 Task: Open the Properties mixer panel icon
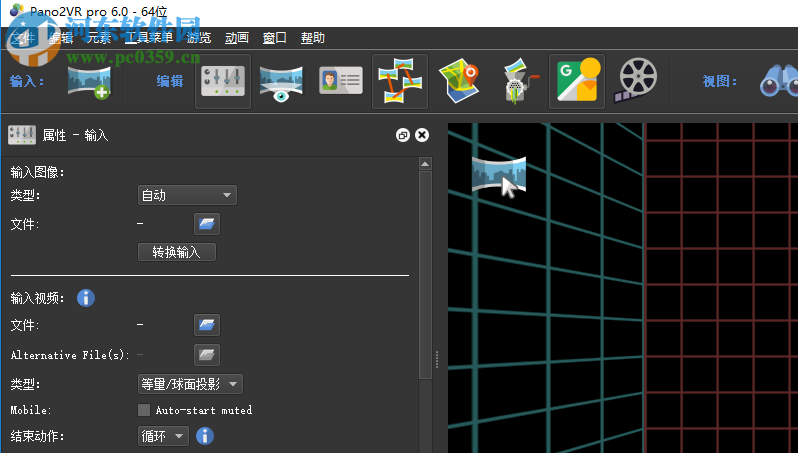(223, 81)
